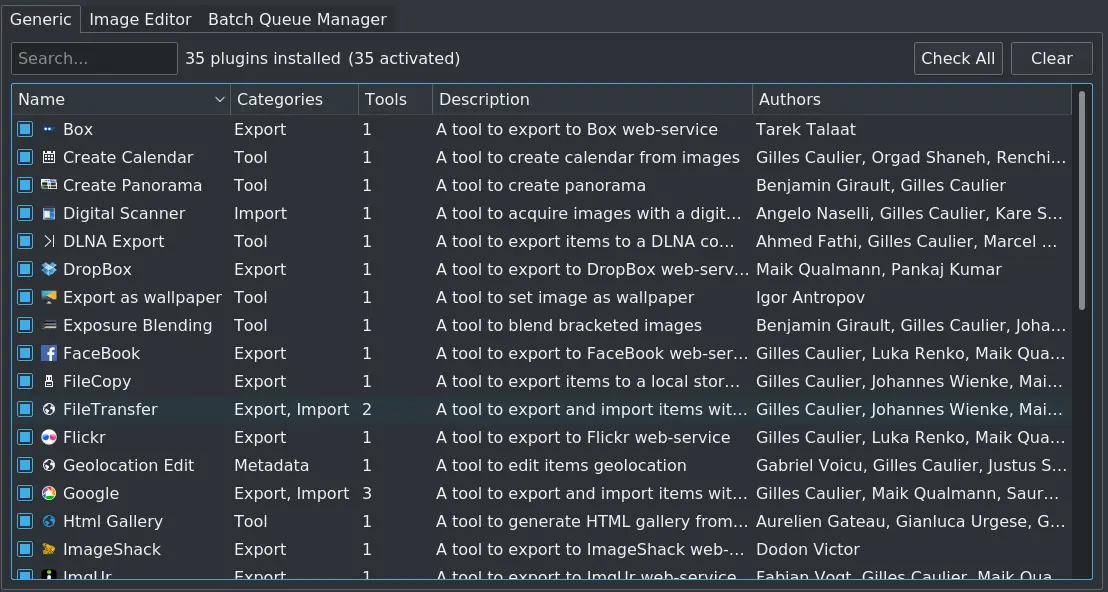This screenshot has width=1108, height=592.
Task: Toggle the FileTransfer plugin checkbox
Action: (x=25, y=409)
